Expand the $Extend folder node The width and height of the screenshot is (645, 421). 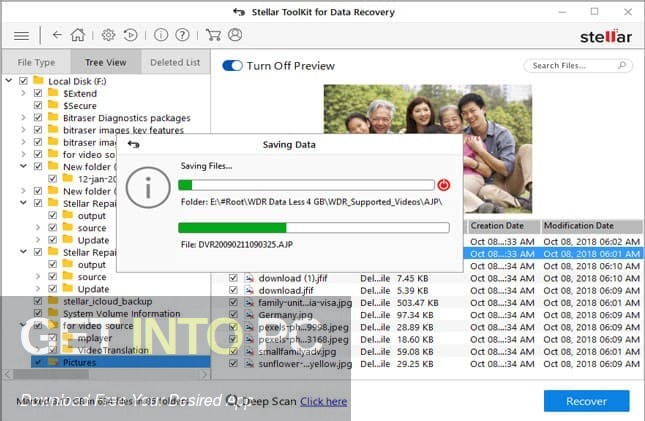tap(23, 93)
